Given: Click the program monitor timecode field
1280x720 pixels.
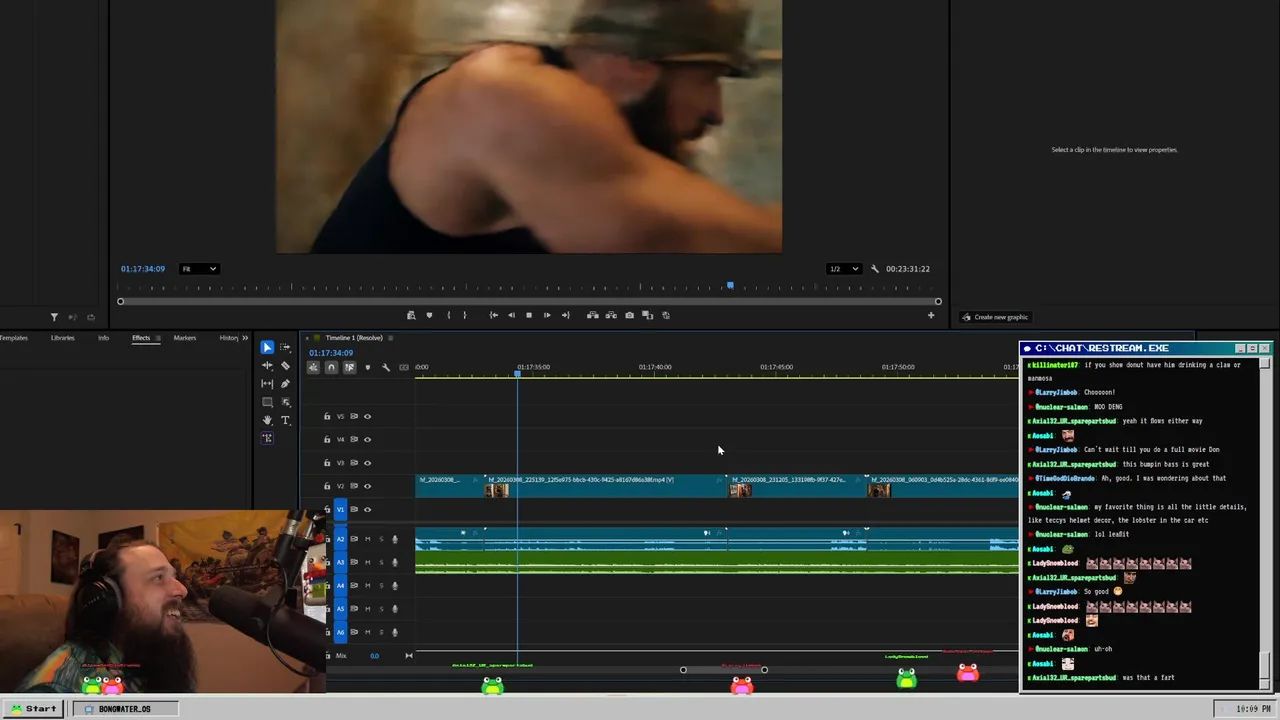Looking at the screenshot, I should tap(143, 269).
